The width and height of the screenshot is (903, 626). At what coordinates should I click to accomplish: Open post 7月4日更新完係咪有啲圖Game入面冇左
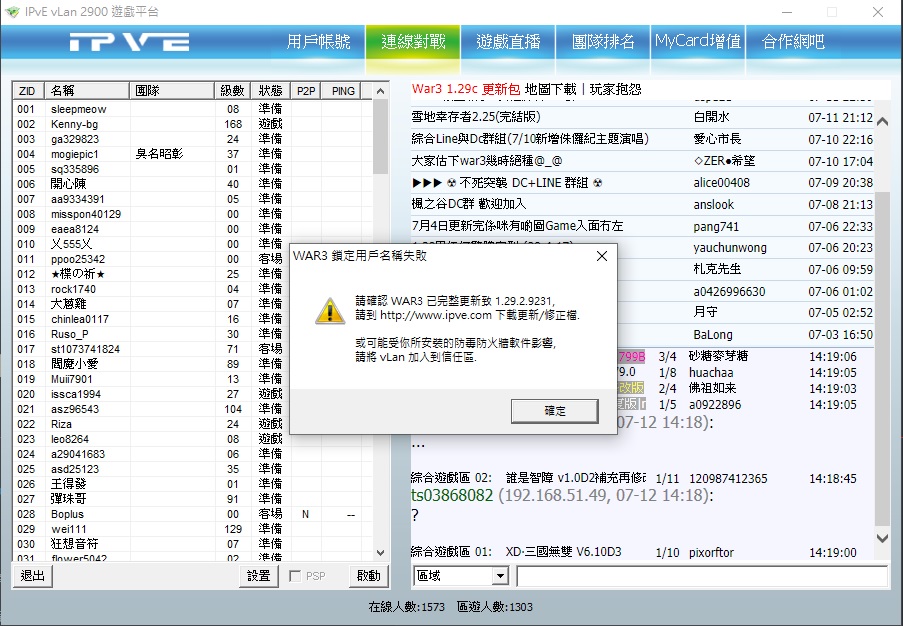517,226
